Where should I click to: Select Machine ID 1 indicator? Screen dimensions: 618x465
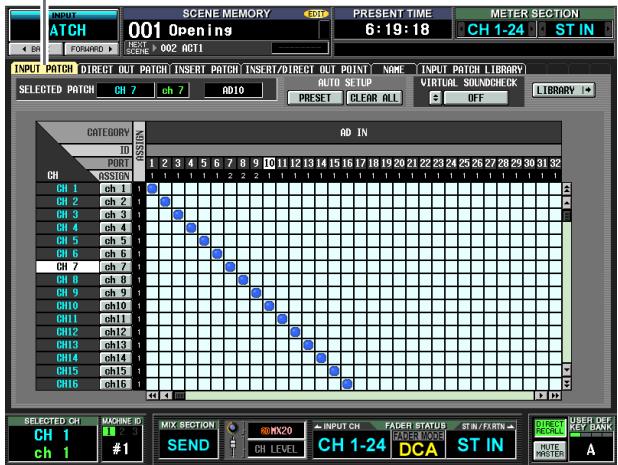point(108,432)
